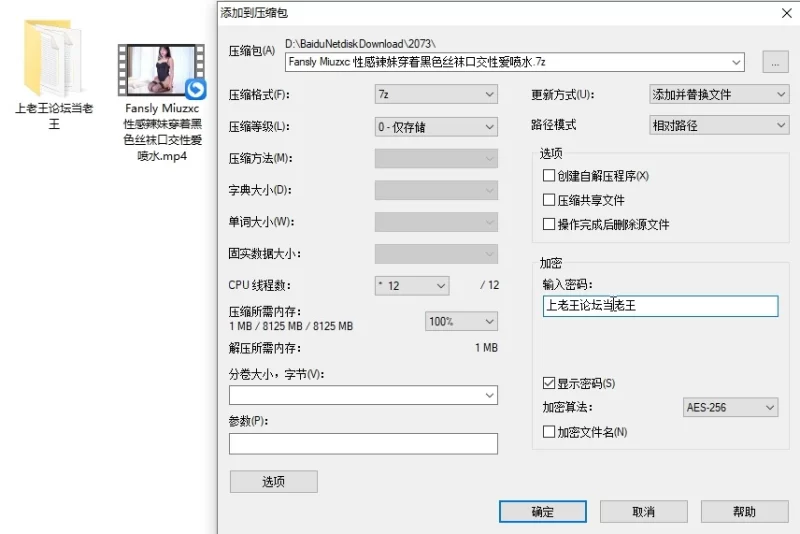Open the CPU 线程数 dropdown showing 12
The height and width of the screenshot is (534, 800).
pos(412,286)
